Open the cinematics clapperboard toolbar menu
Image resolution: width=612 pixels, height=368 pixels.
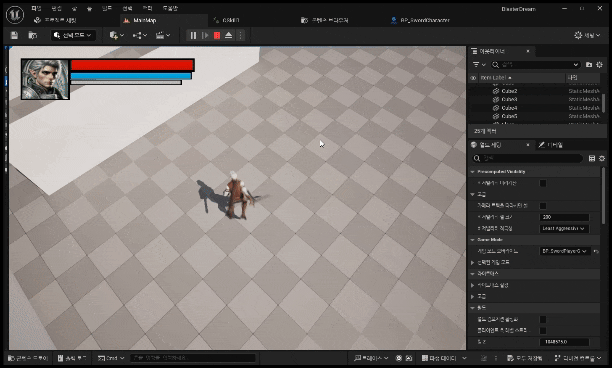163,36
